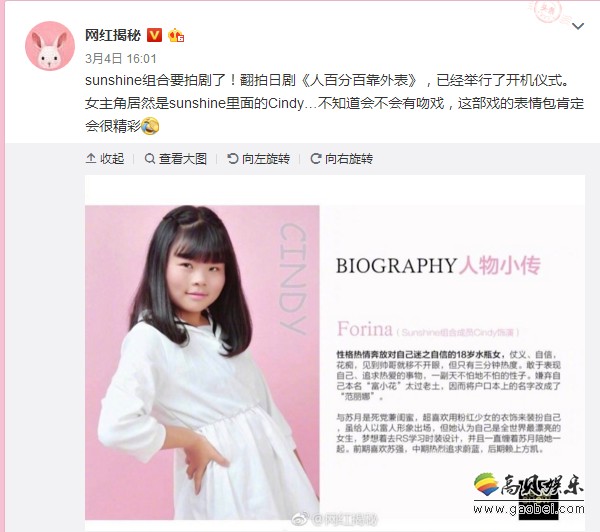Viewport: 600px width, 532px height.
Task: Click the crown membership badge icon
Action: [x=176, y=36]
